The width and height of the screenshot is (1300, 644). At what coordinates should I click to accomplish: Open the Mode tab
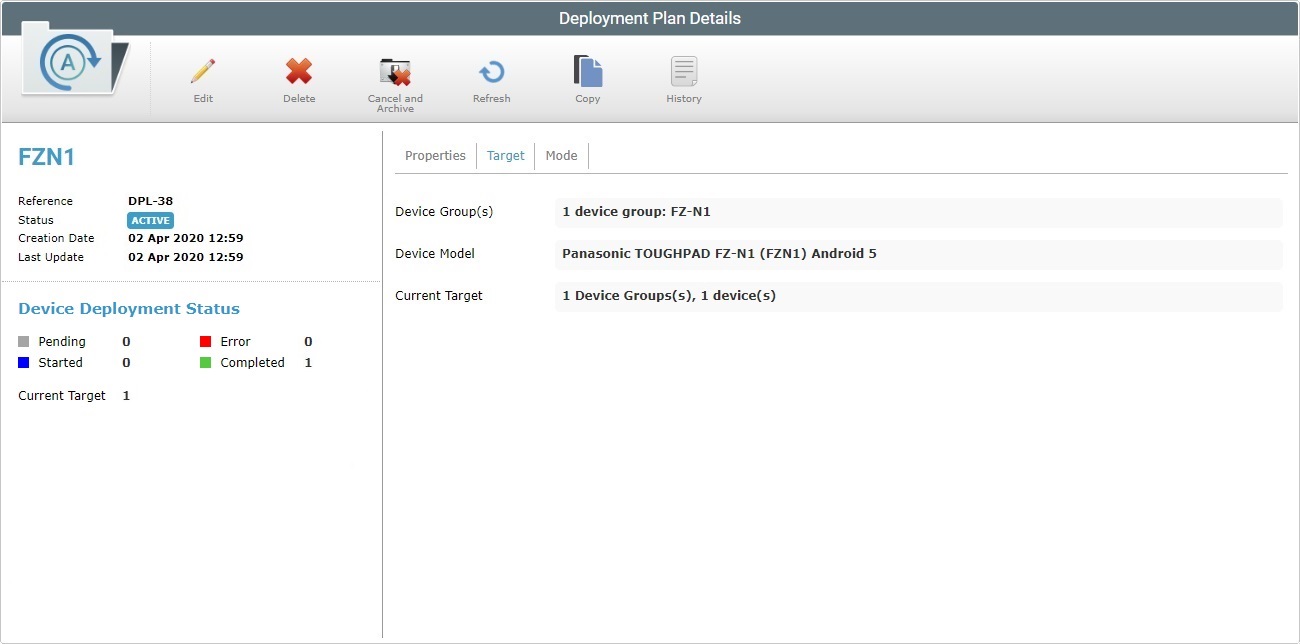(561, 155)
